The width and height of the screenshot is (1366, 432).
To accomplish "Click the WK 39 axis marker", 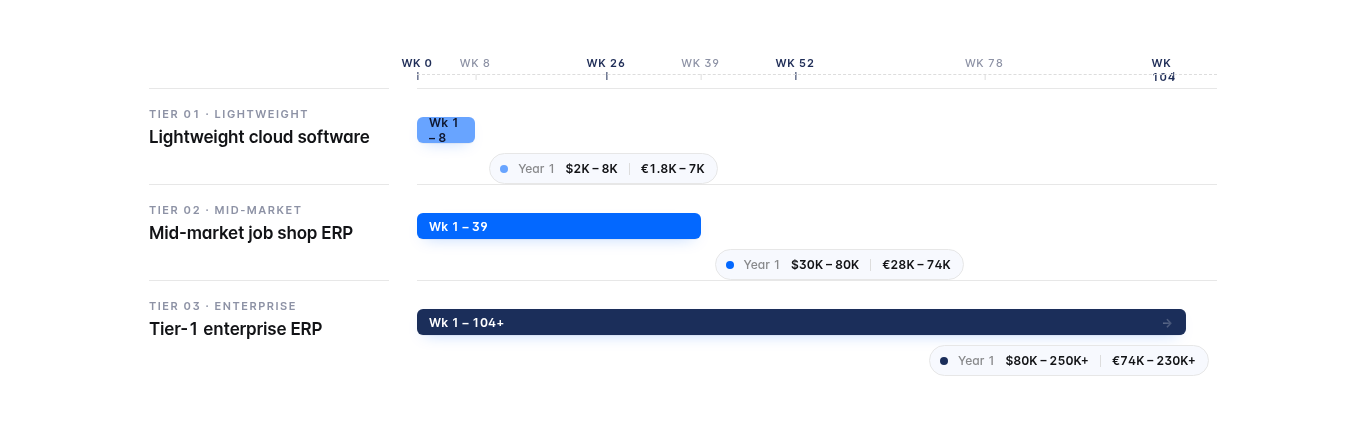I will pos(700,63).
